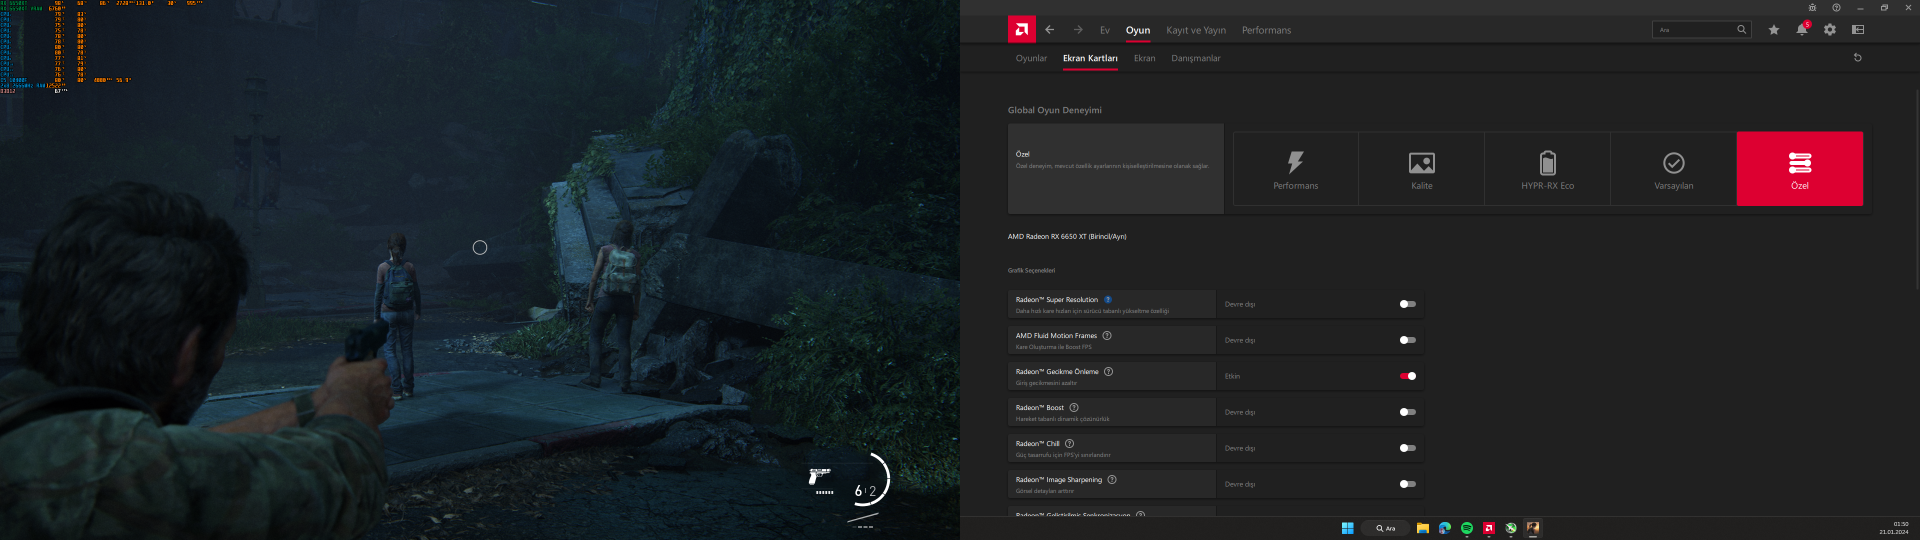Go back with the left arrow
This screenshot has height=540, width=1920.
pyautogui.click(x=1050, y=30)
